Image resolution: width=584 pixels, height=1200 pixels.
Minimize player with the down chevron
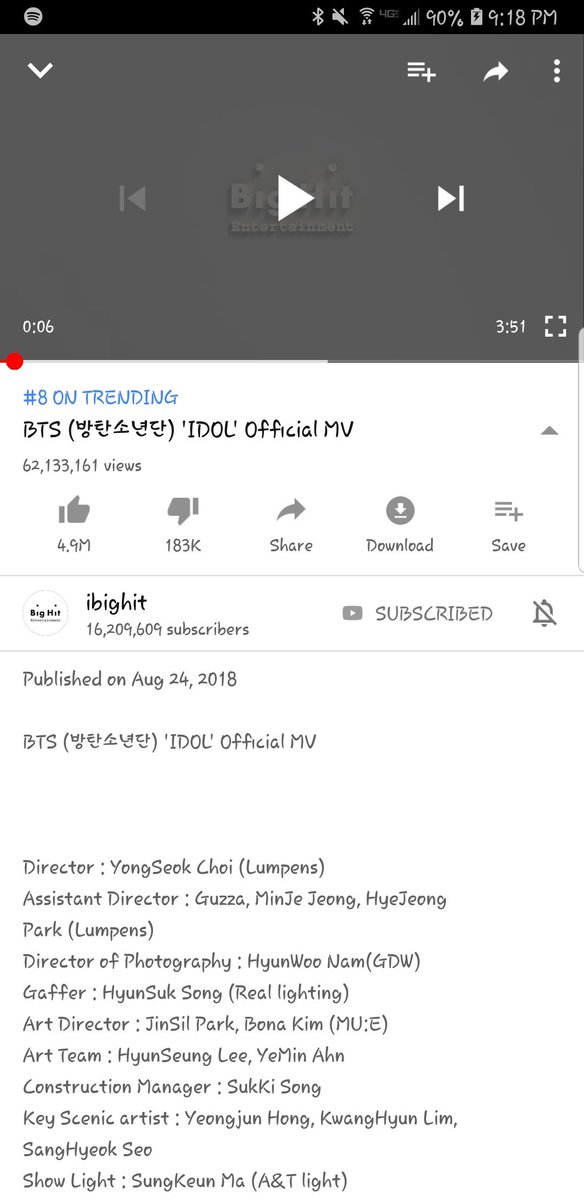[40, 71]
